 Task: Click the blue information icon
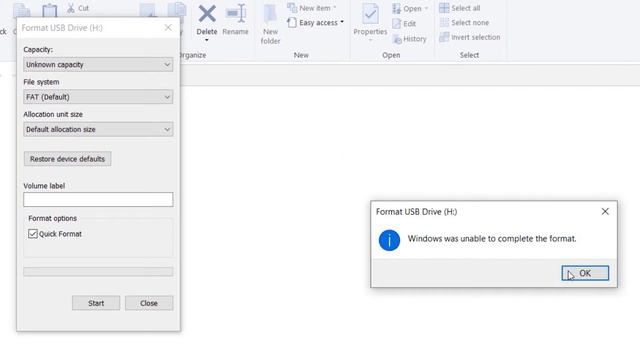(389, 240)
